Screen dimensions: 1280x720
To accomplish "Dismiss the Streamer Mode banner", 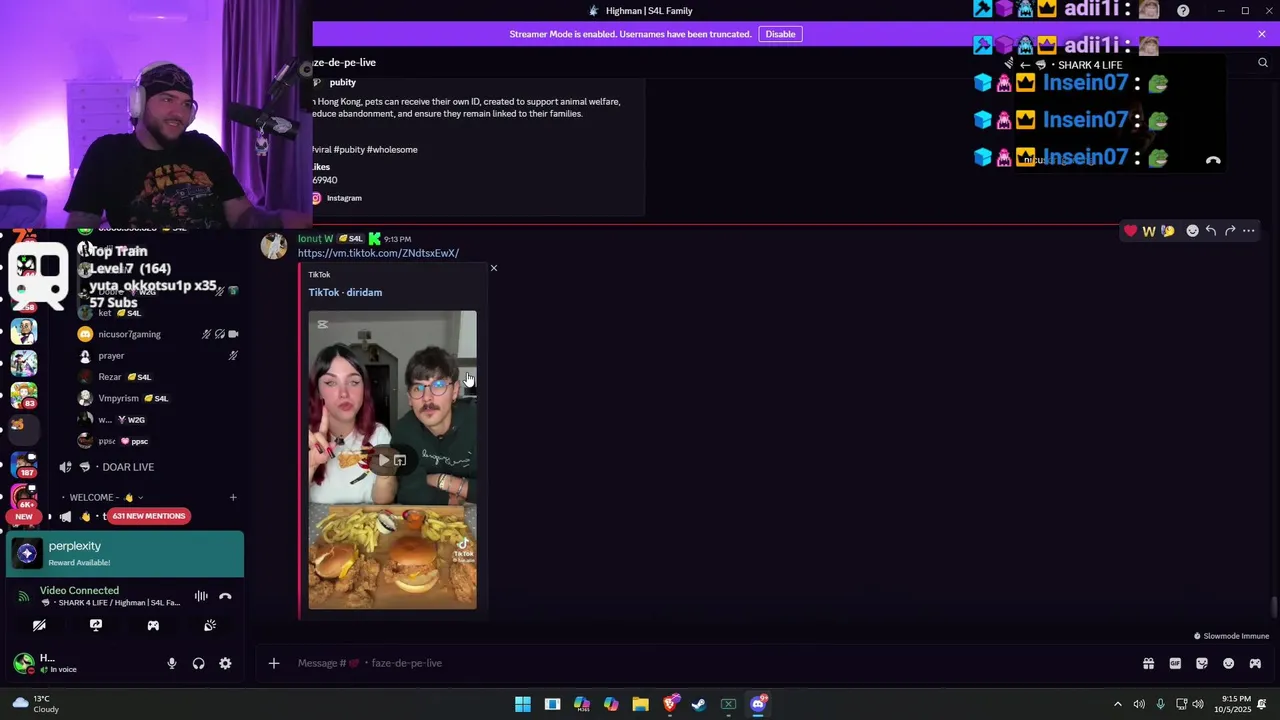I will click(1262, 34).
